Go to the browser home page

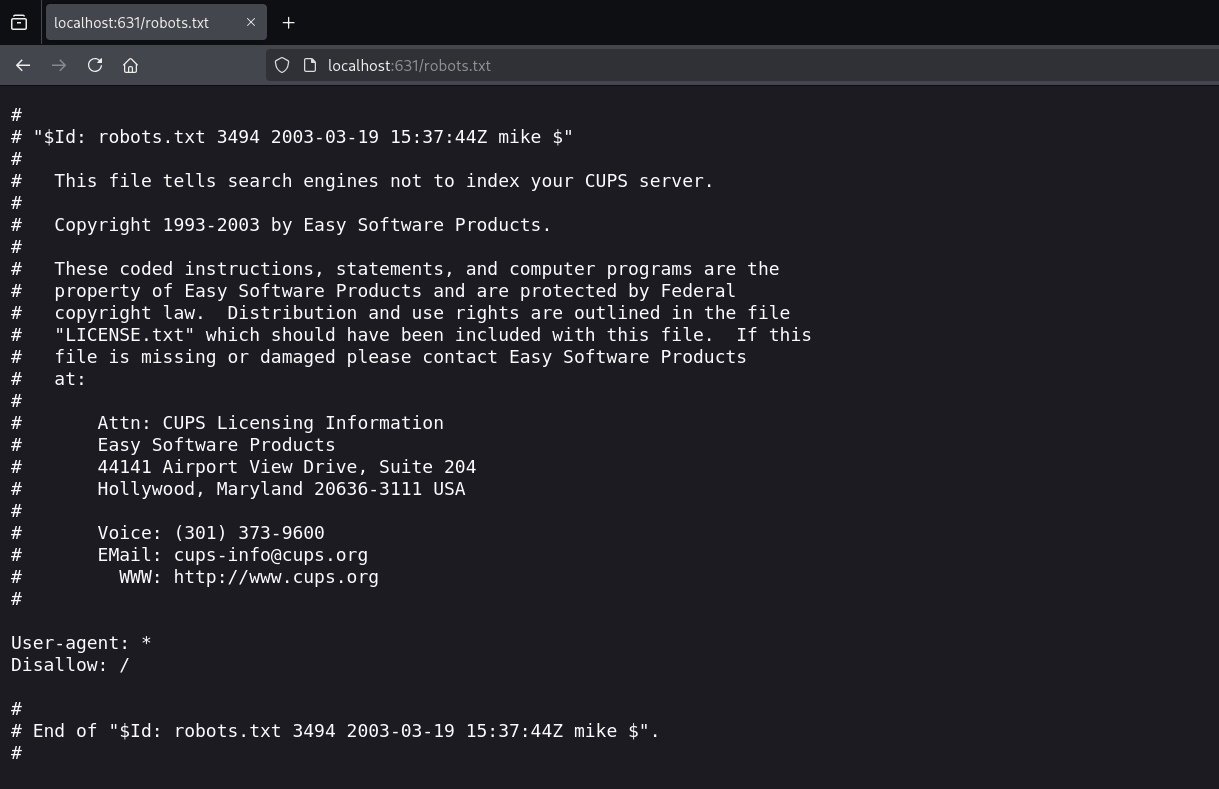click(130, 65)
